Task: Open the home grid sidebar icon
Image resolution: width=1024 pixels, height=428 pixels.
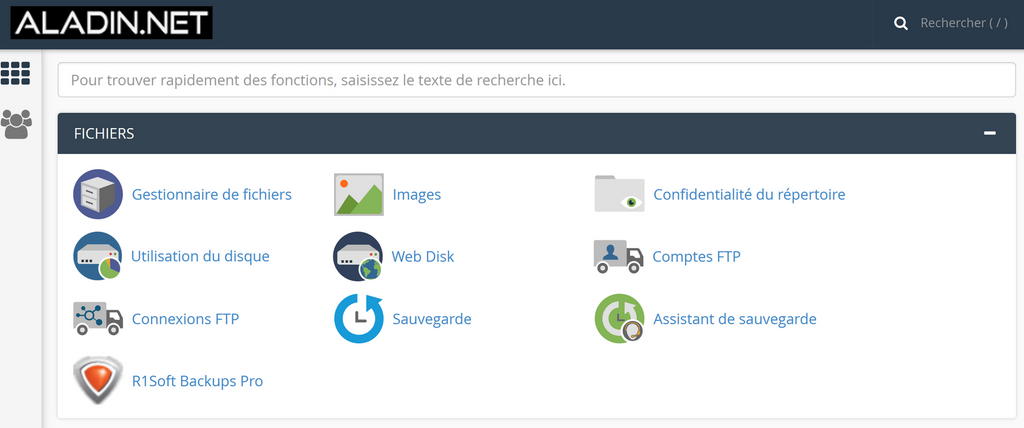Action: pos(16,73)
